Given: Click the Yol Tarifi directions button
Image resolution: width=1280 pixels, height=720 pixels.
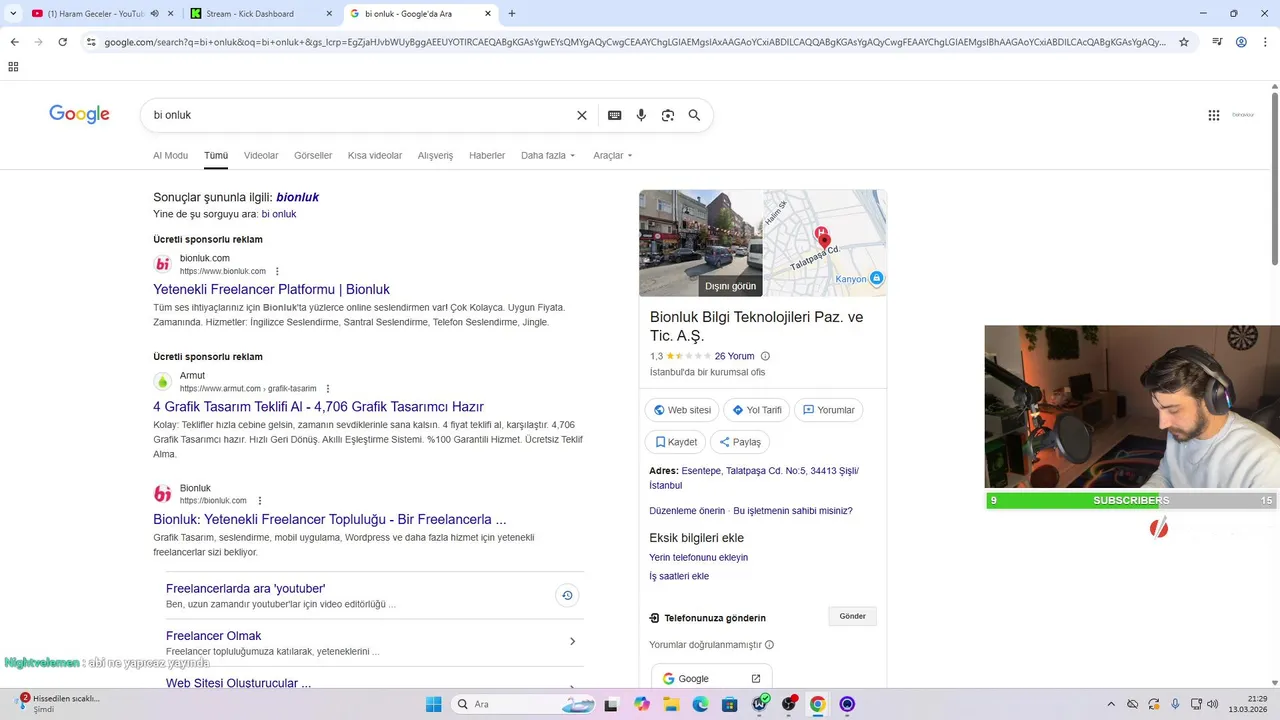Looking at the screenshot, I should [x=757, y=410].
